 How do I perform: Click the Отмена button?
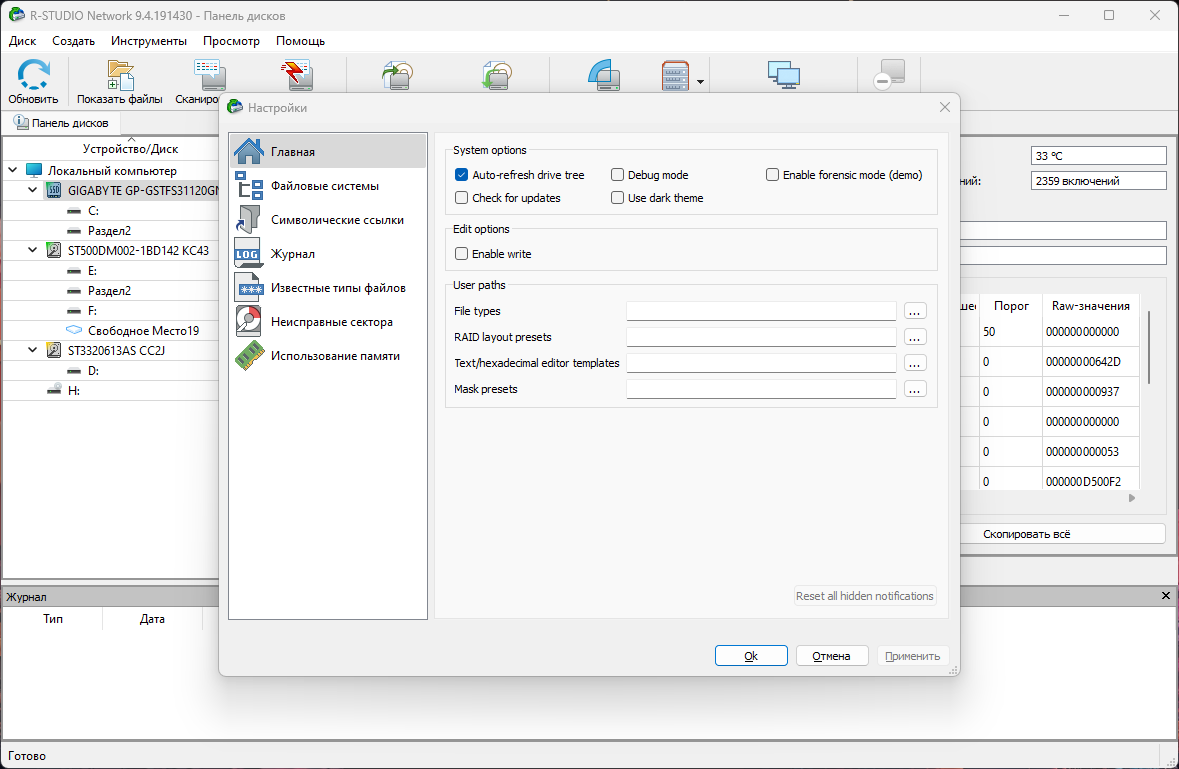[832, 655]
